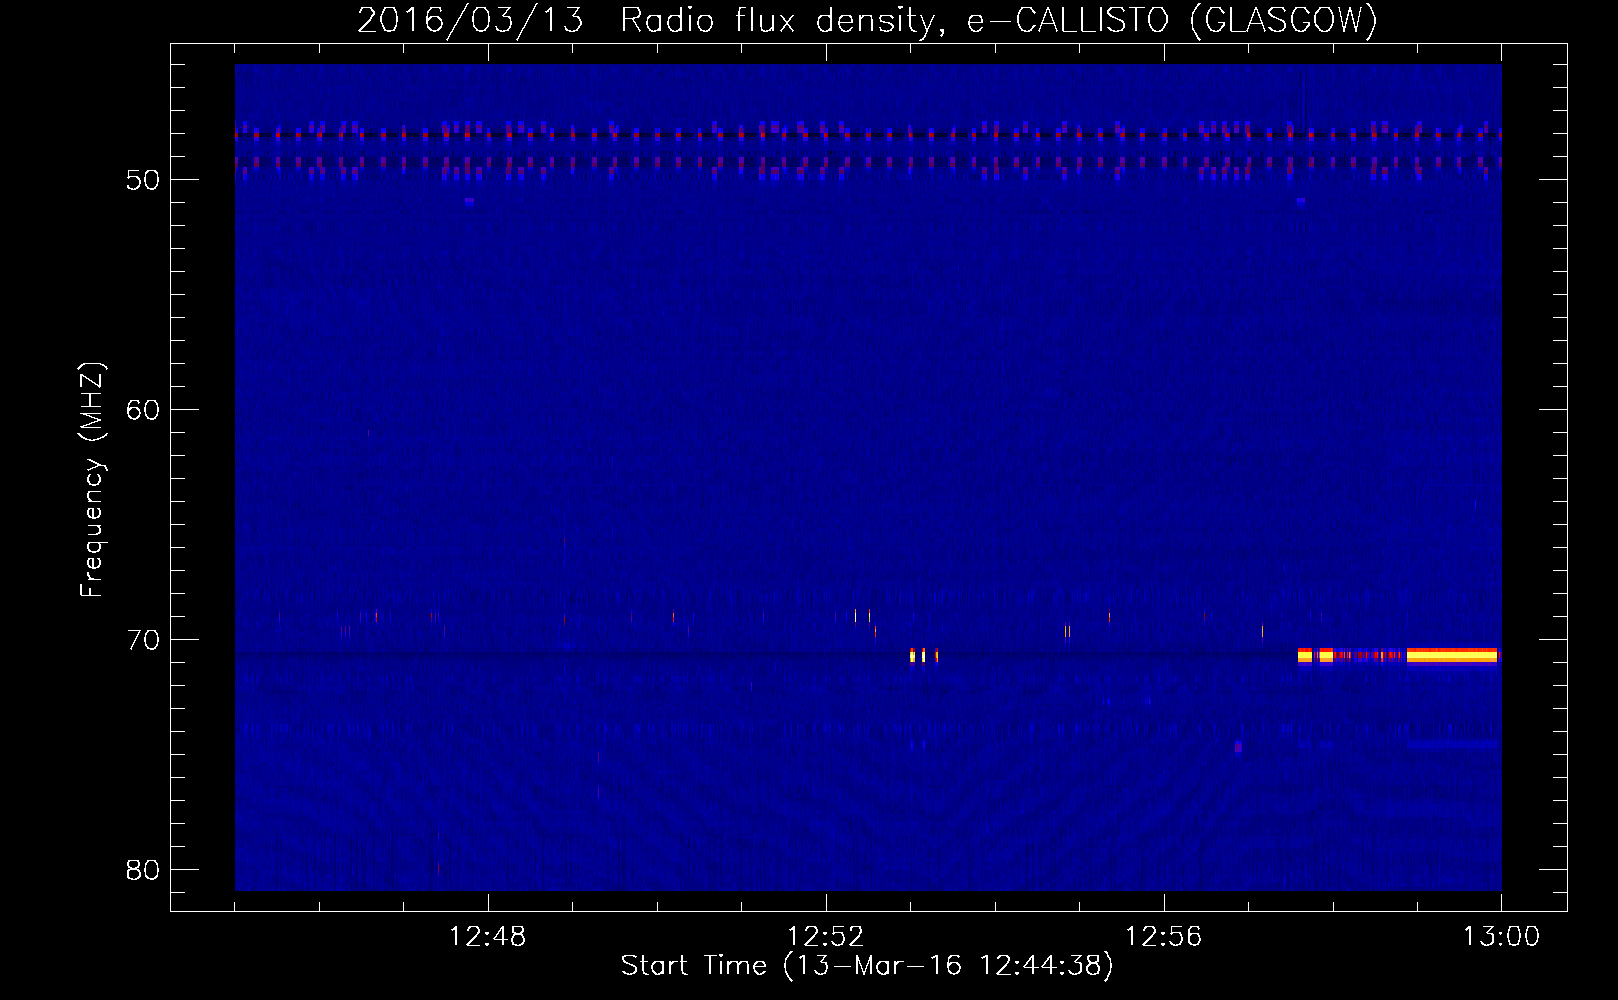Click the 70 frequency tick label

[x=143, y=640]
